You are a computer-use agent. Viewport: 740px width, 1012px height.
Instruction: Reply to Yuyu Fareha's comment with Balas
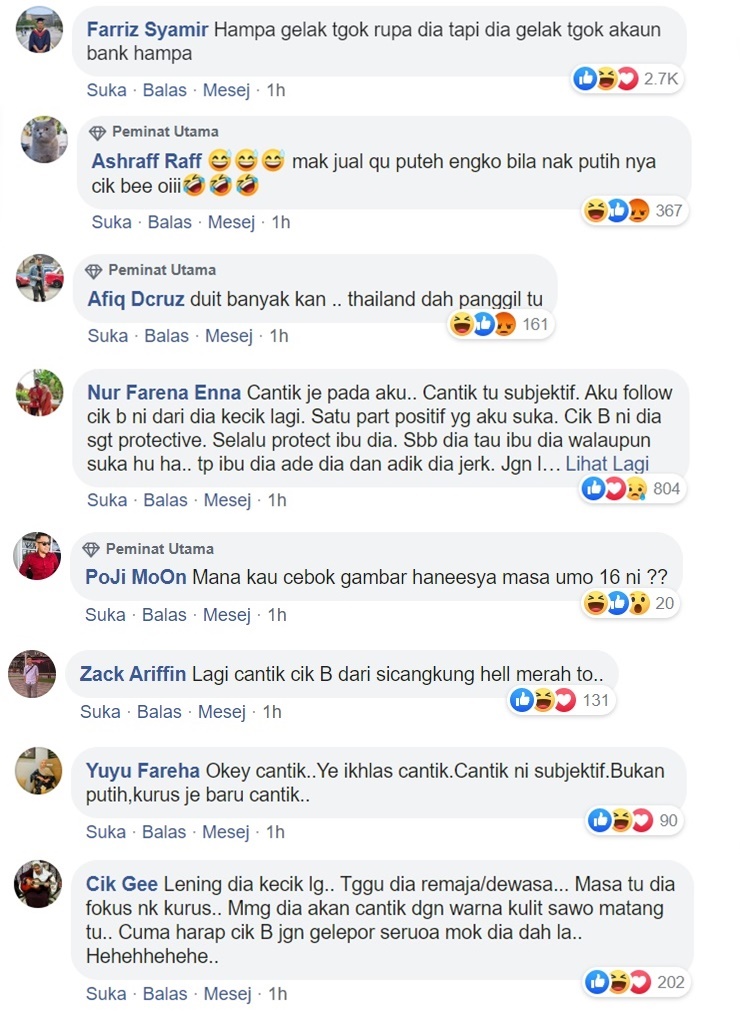tap(164, 832)
